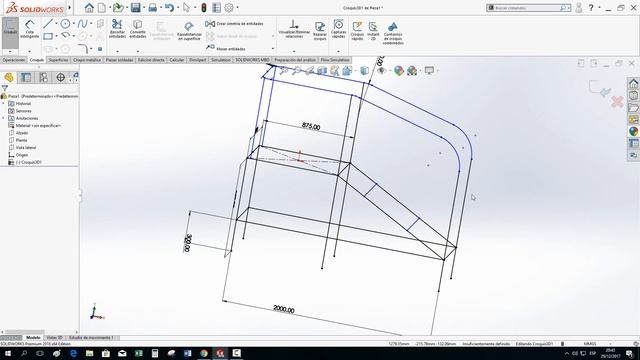Click Instant 2D tool
The image size is (640, 360).
(x=373, y=31)
